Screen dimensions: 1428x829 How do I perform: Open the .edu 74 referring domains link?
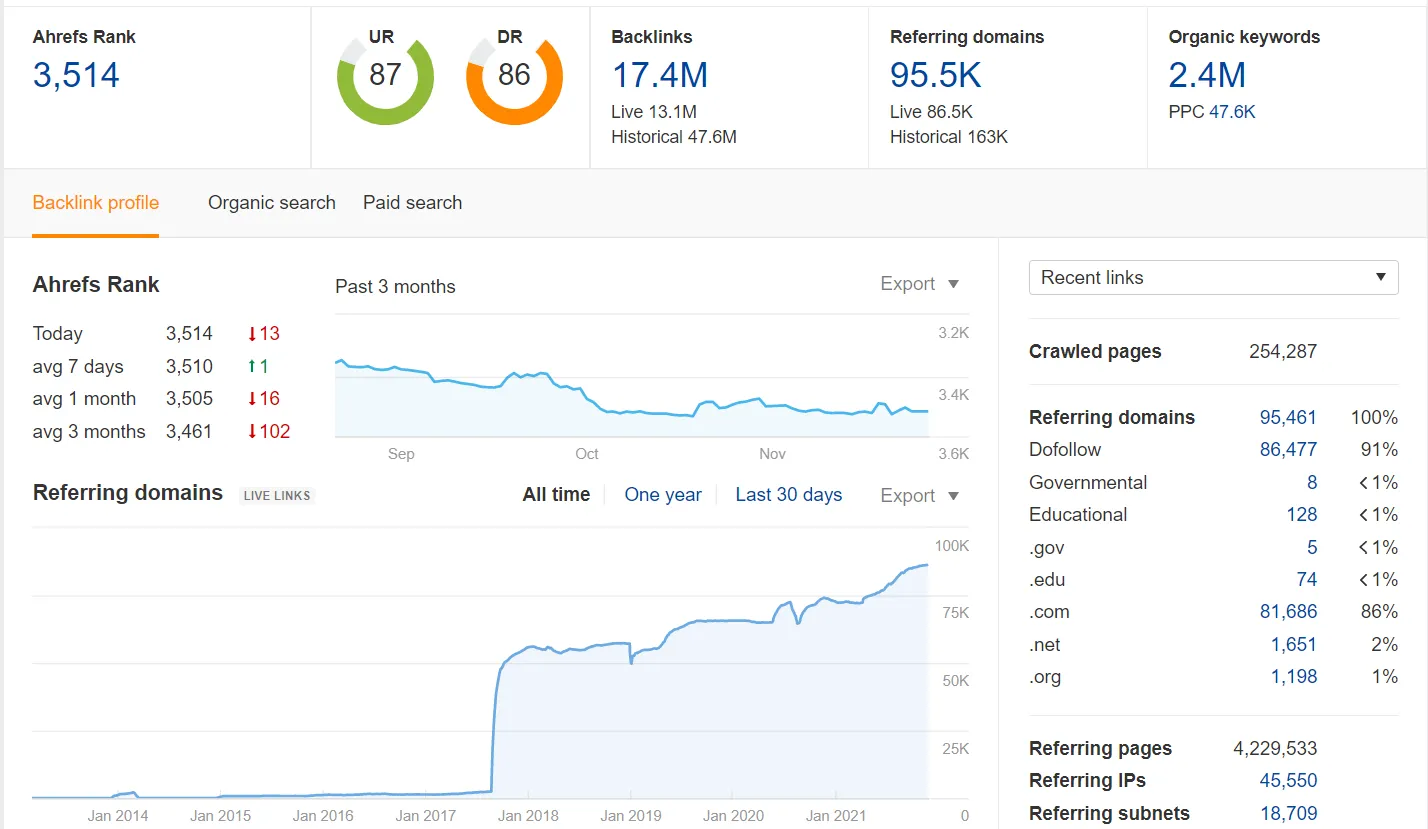[1306, 580]
